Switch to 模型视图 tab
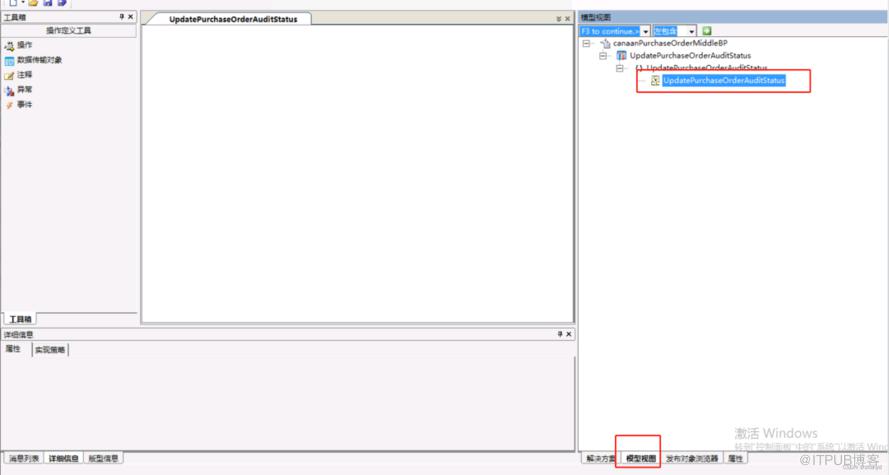Viewport: 889px width, 475px height. click(x=641, y=458)
